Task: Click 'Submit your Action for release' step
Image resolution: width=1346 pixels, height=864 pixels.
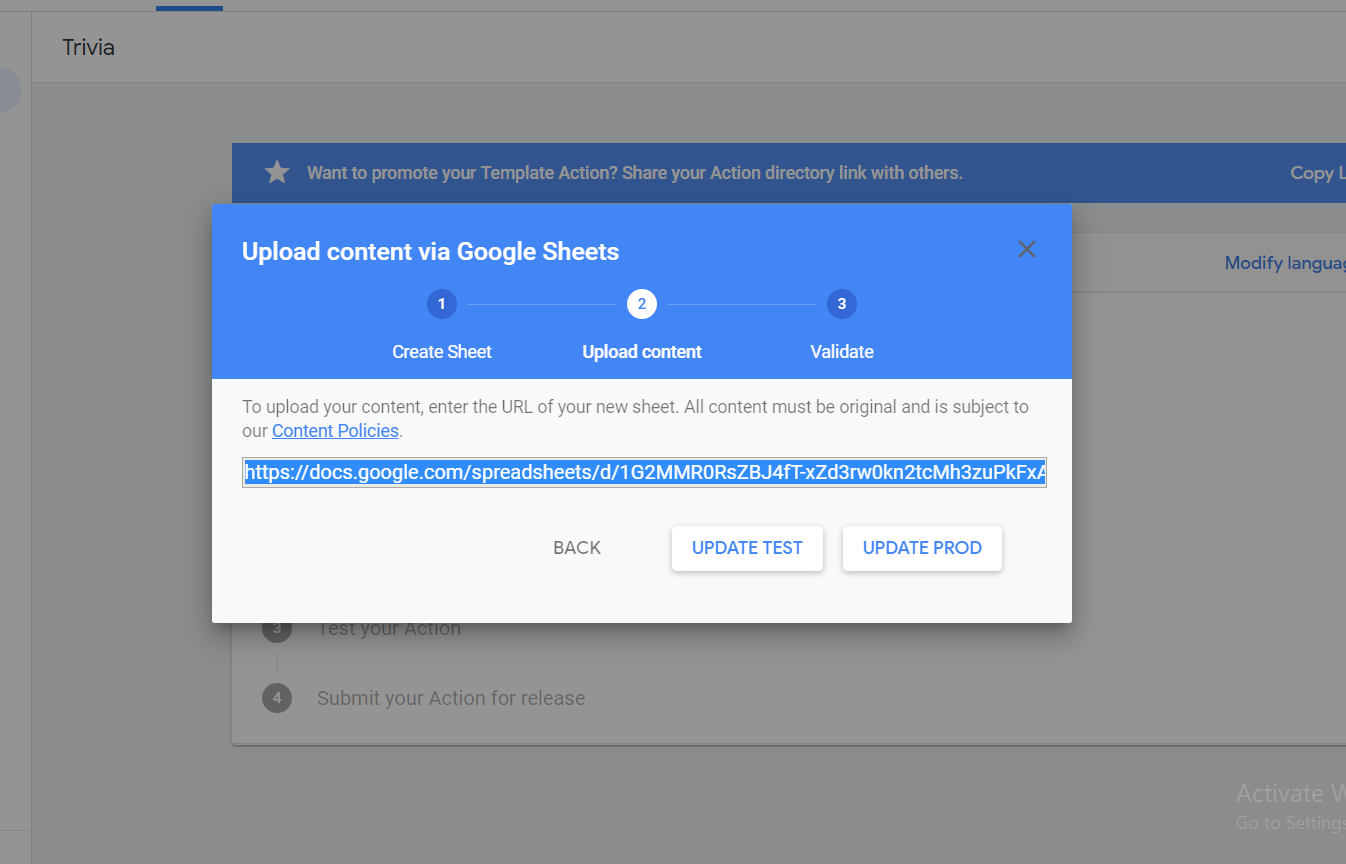Action: 451,698
